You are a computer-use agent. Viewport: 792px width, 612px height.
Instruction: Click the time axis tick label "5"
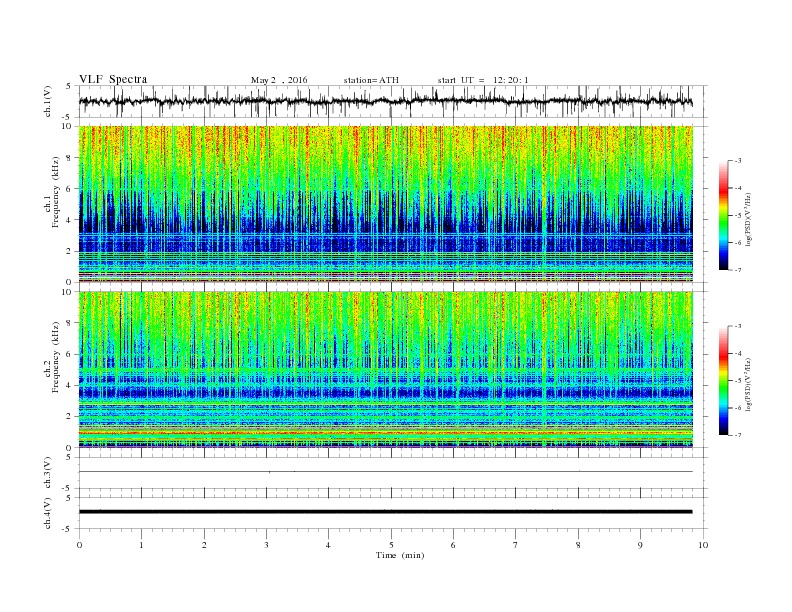coord(391,545)
